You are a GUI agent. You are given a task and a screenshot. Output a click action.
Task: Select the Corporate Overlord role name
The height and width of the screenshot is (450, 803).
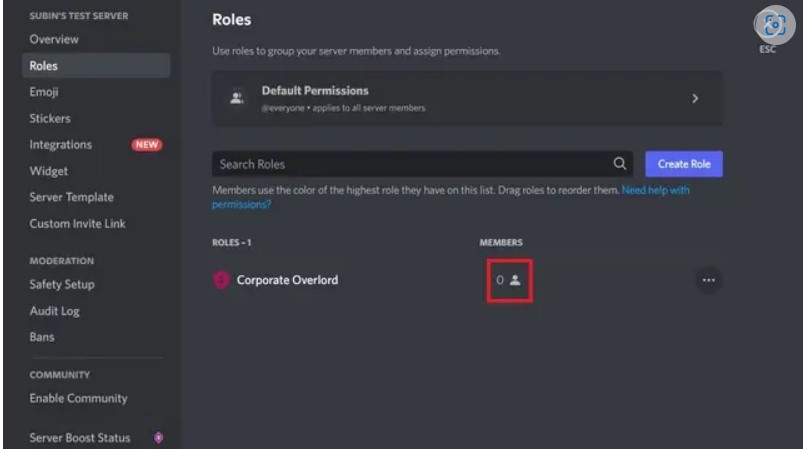[x=287, y=280]
